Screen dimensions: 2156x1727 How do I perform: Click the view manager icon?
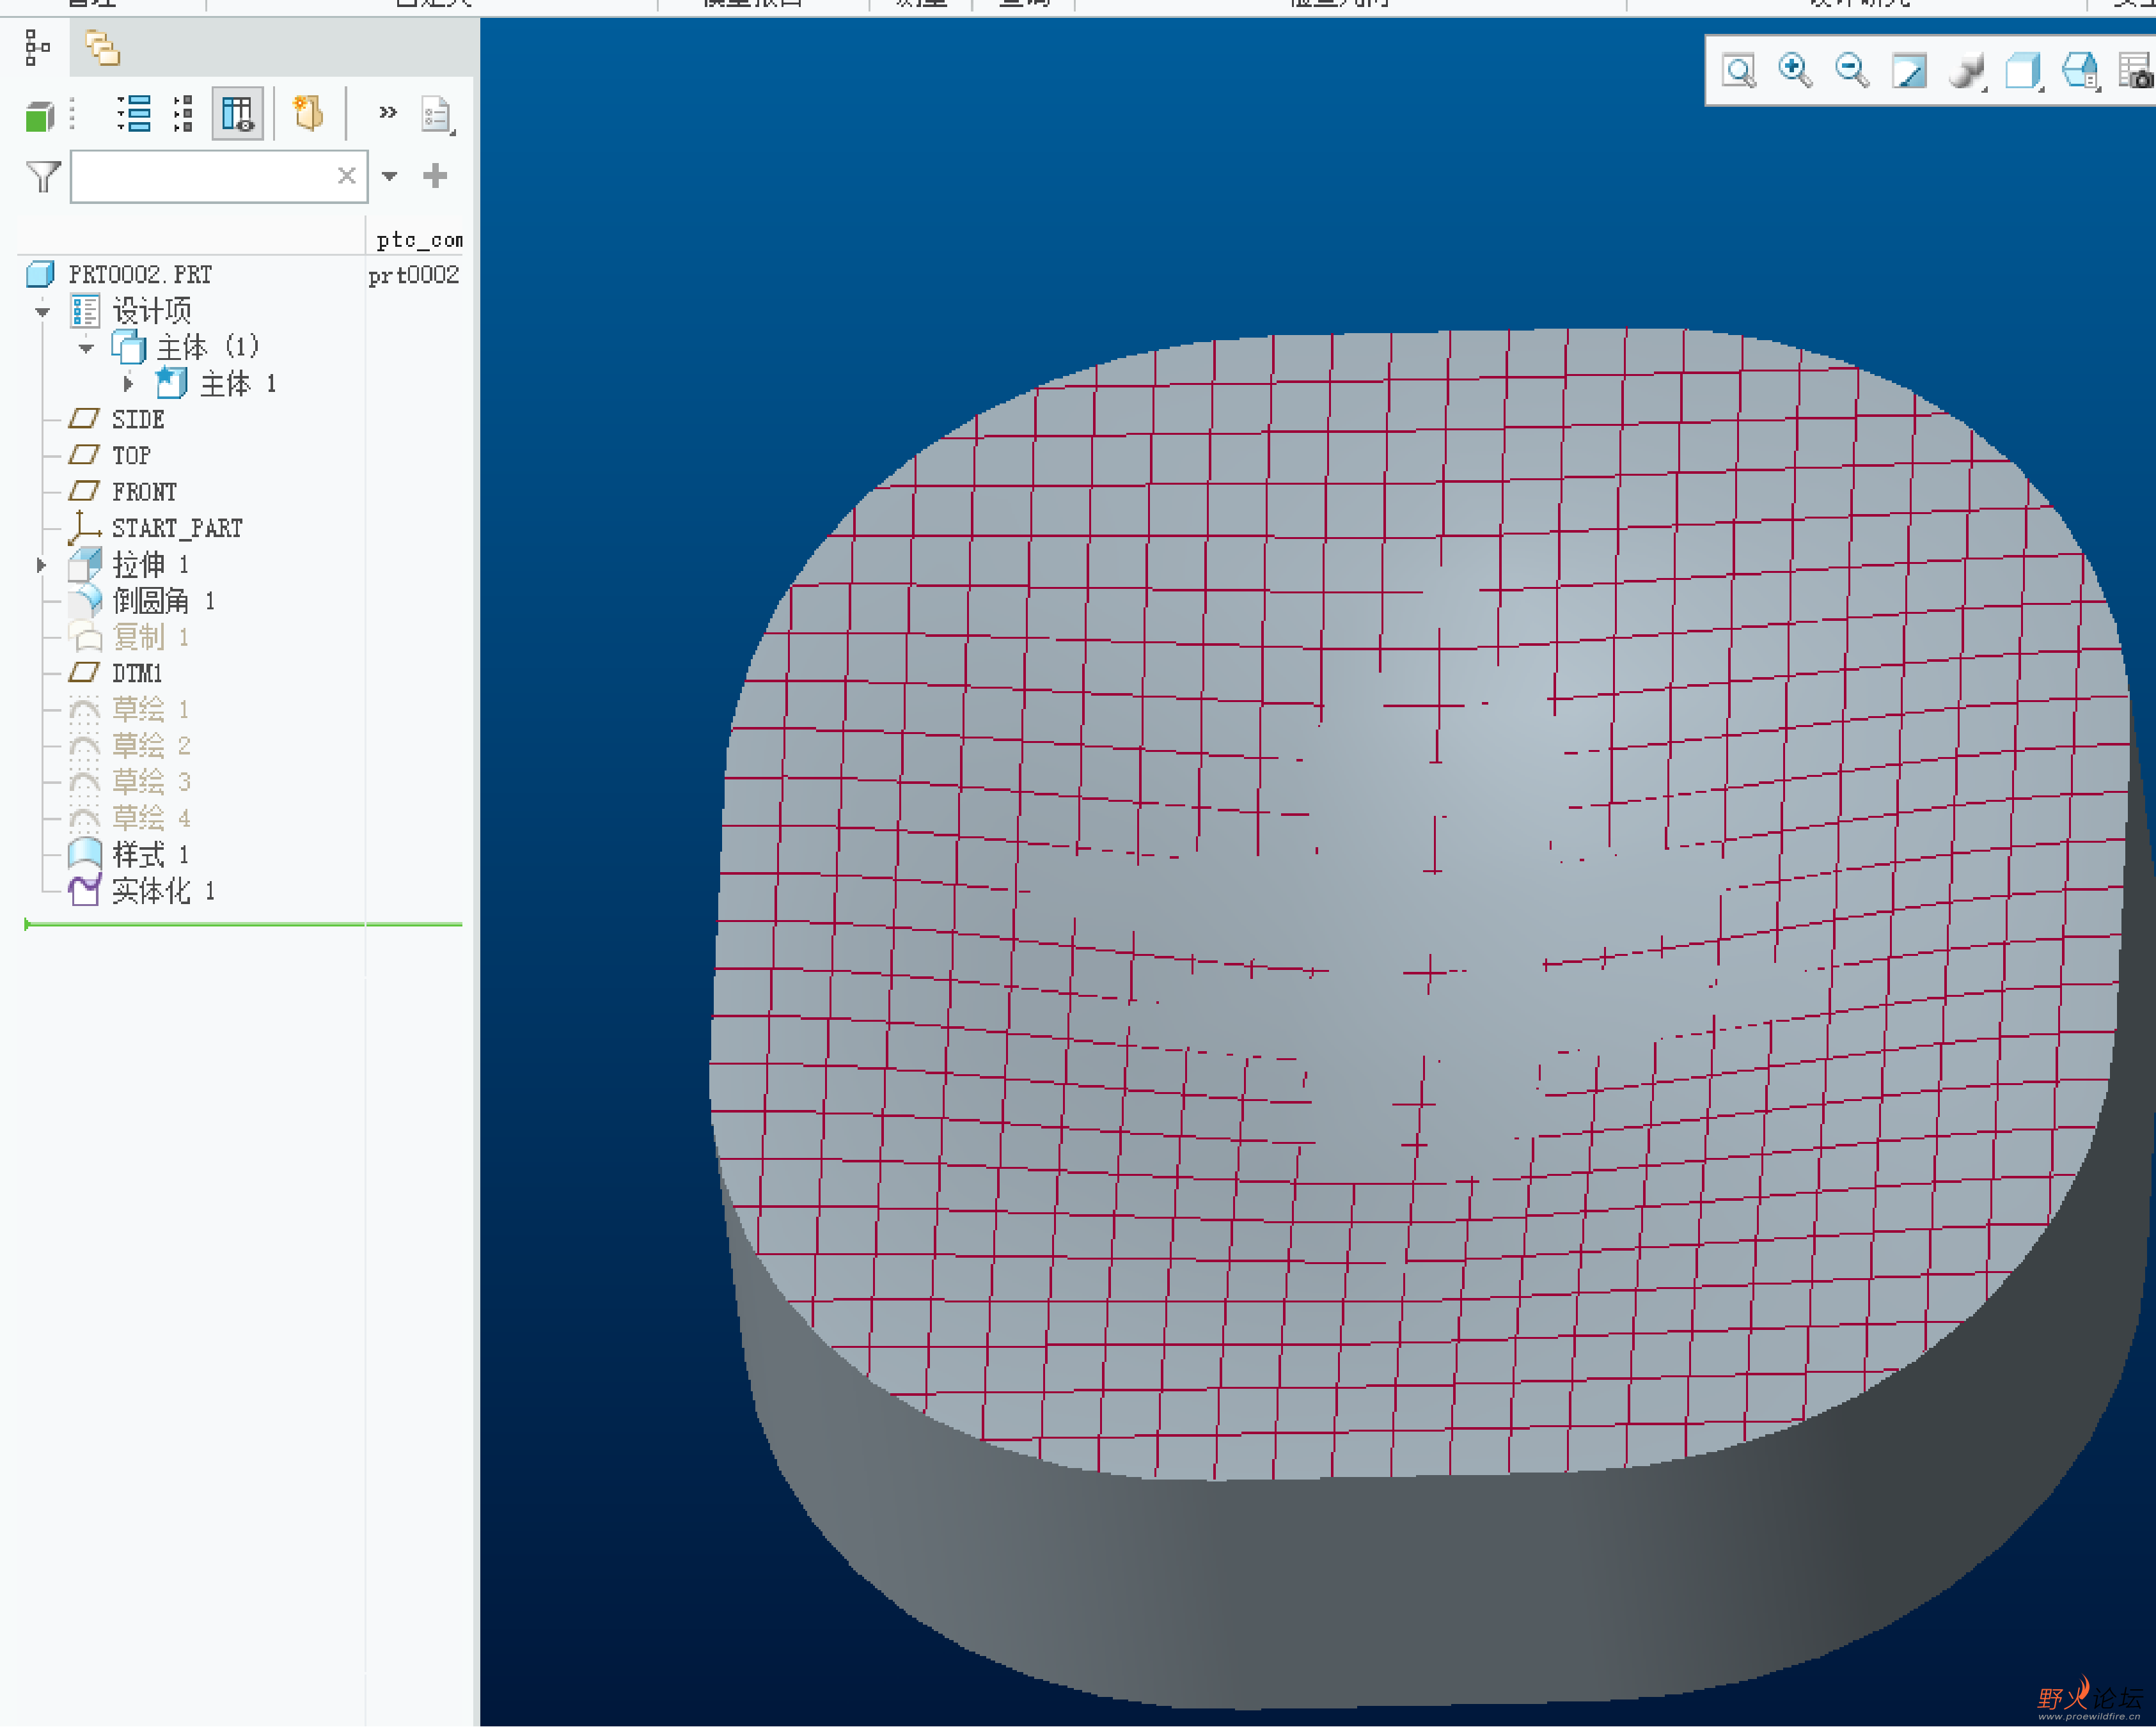2081,71
